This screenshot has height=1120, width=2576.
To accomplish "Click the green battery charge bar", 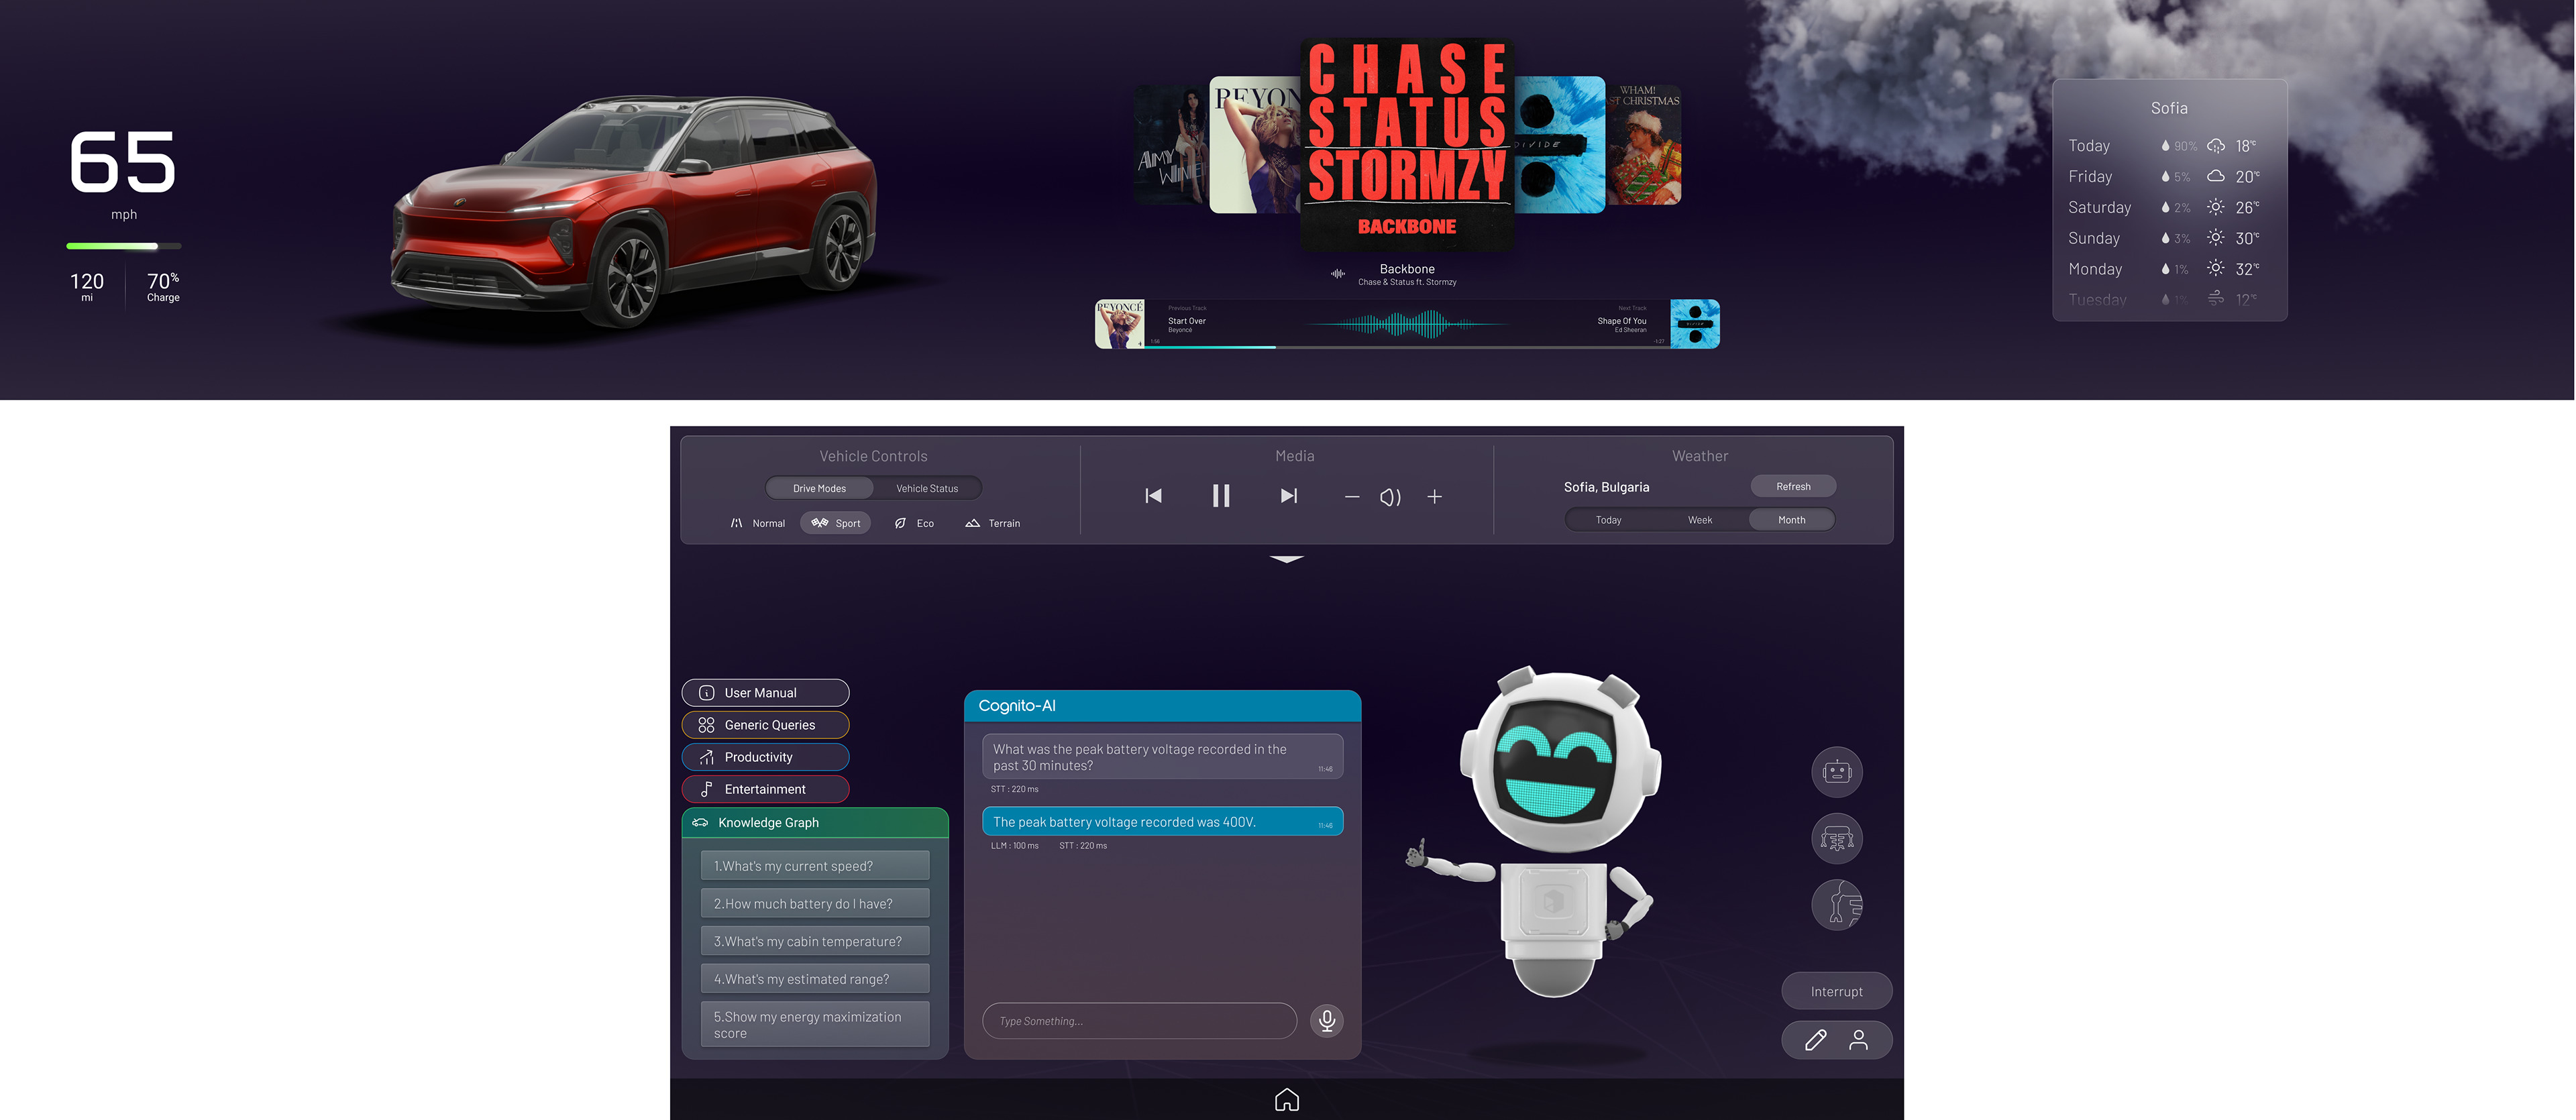I will click(x=124, y=246).
